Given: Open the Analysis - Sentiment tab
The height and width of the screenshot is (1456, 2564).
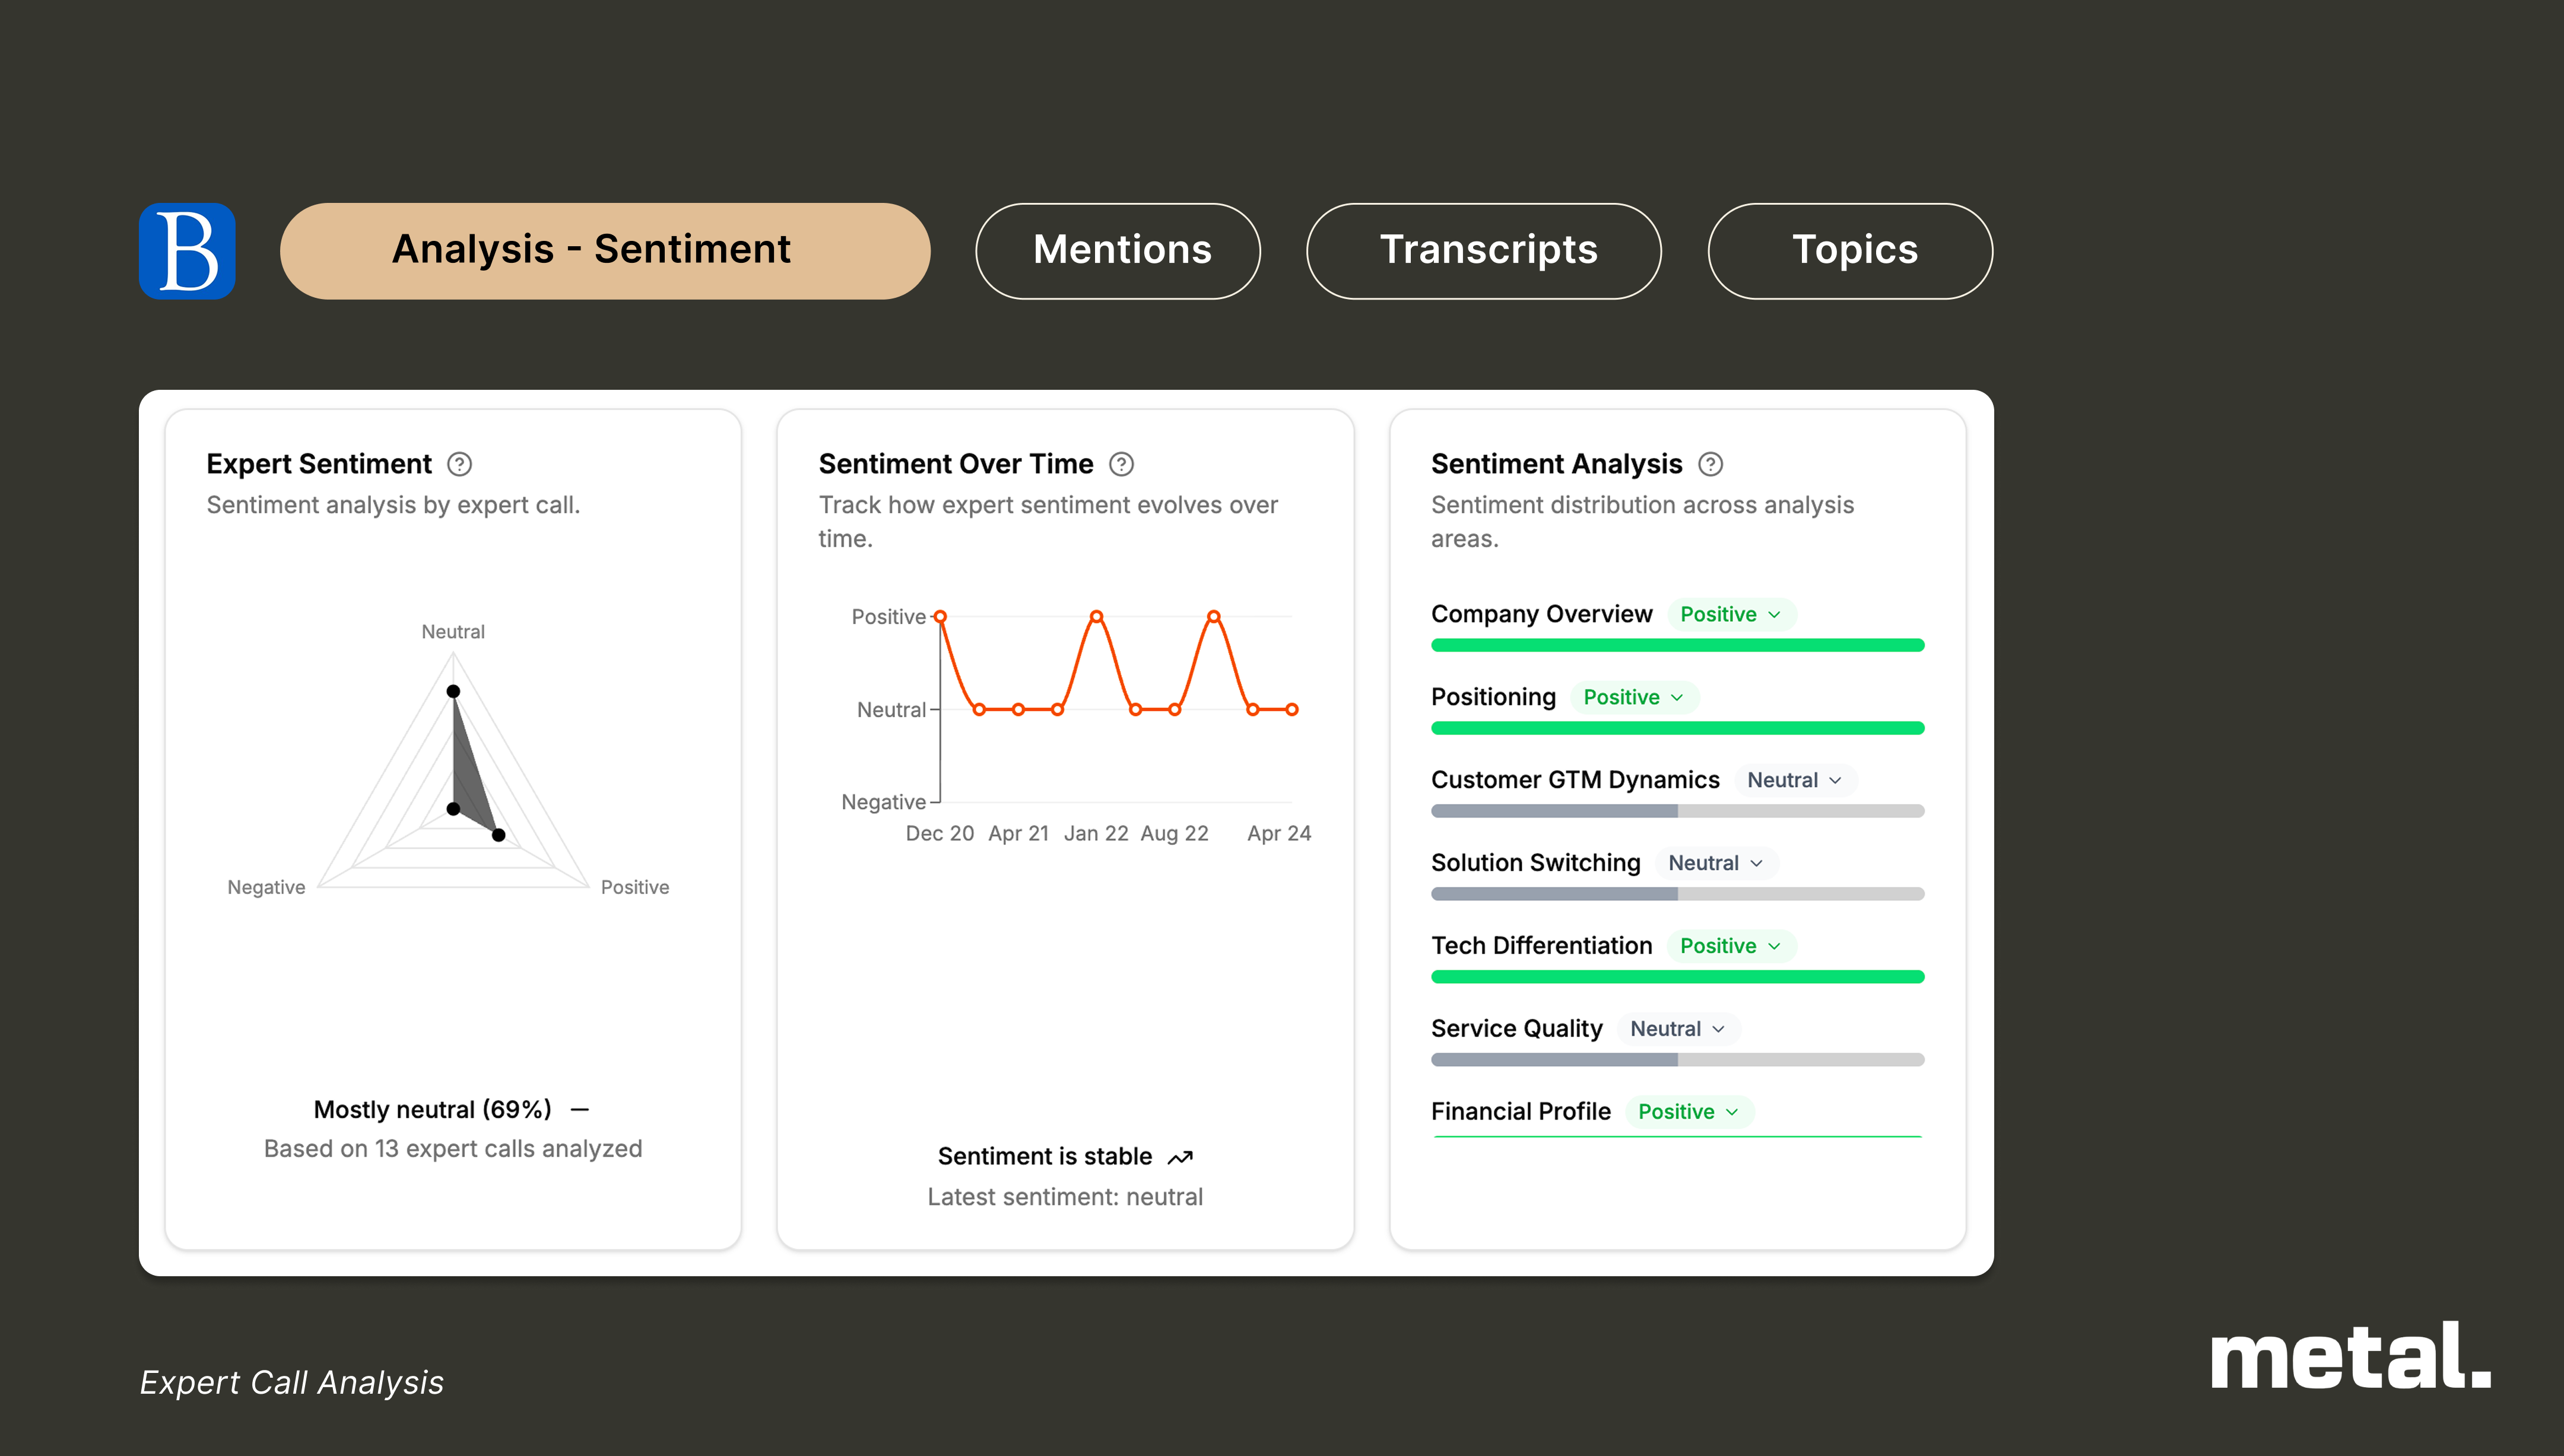Looking at the screenshot, I should click(x=605, y=251).
